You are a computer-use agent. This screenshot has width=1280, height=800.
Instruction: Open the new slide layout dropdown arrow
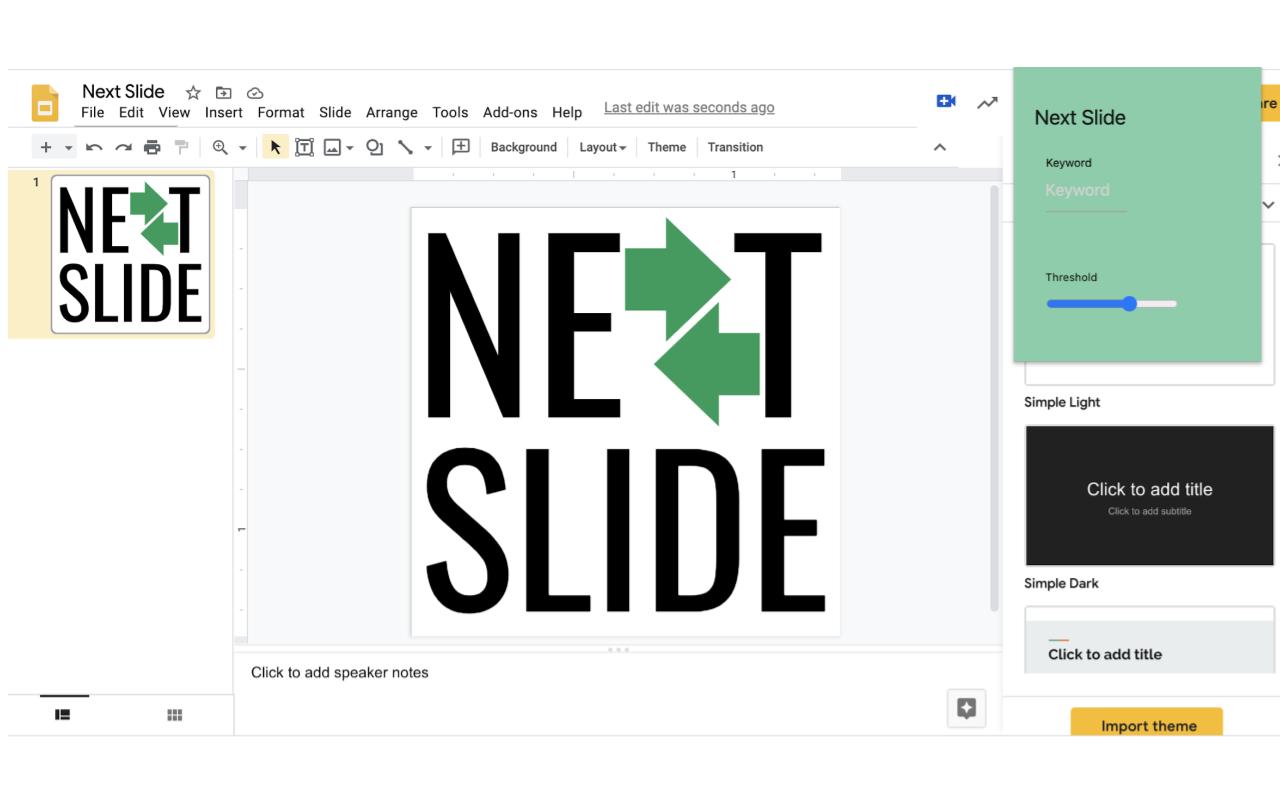[x=69, y=148]
